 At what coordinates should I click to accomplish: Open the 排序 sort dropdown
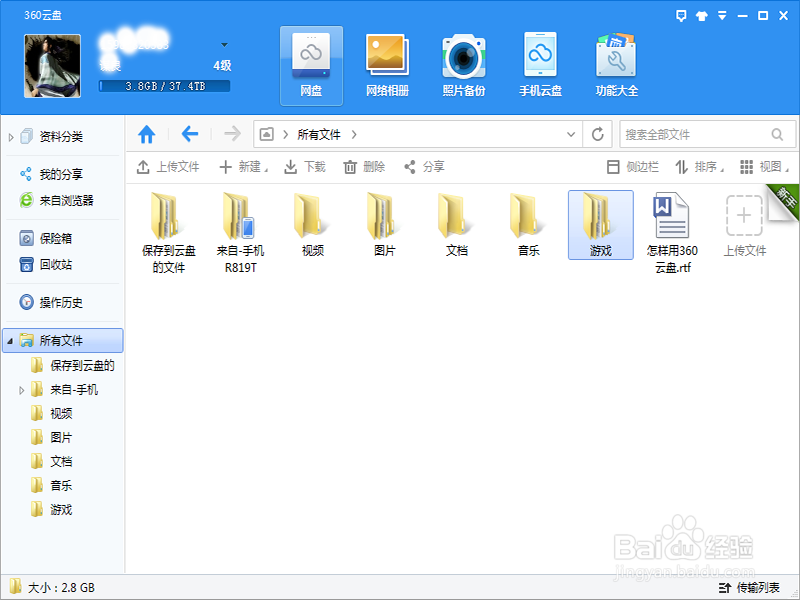click(699, 167)
